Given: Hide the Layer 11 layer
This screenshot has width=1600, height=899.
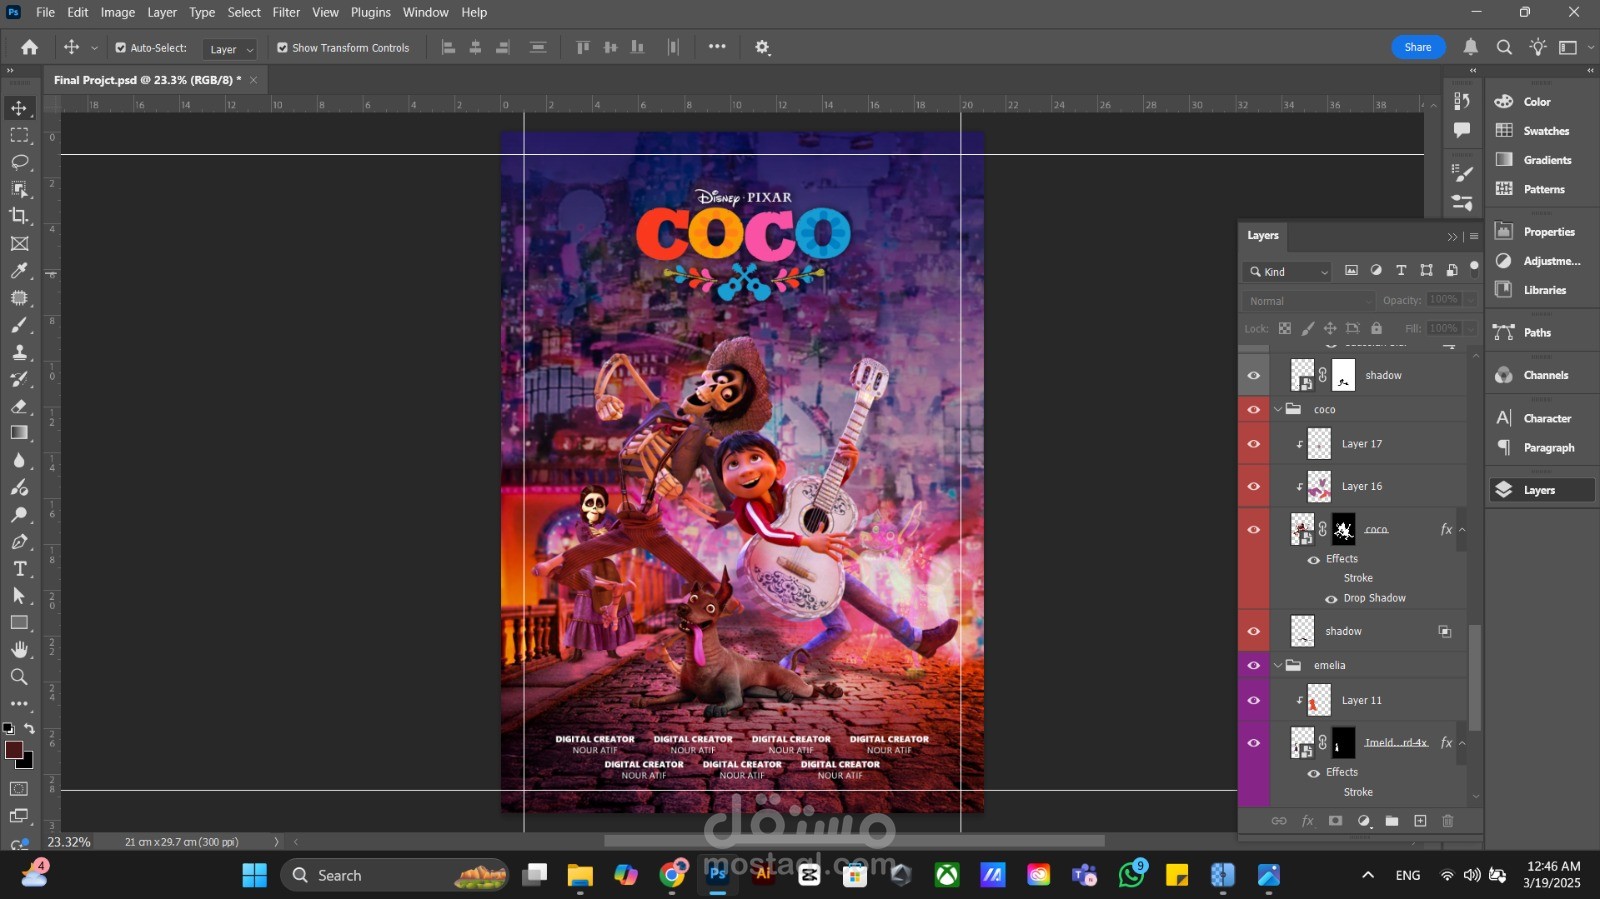Looking at the screenshot, I should pyautogui.click(x=1253, y=700).
